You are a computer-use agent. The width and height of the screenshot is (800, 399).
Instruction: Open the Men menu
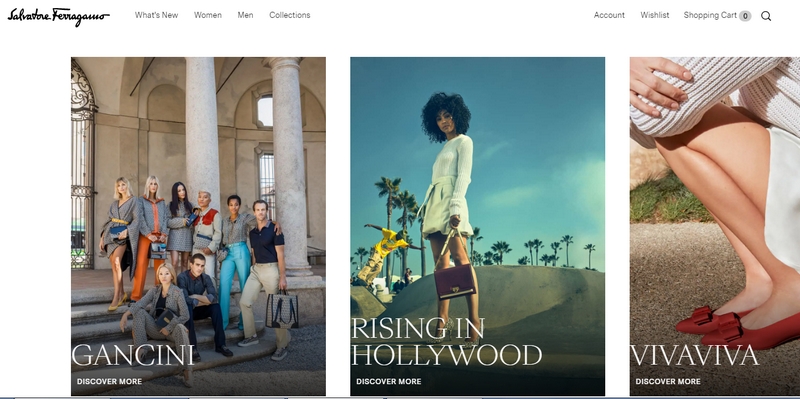(x=245, y=15)
